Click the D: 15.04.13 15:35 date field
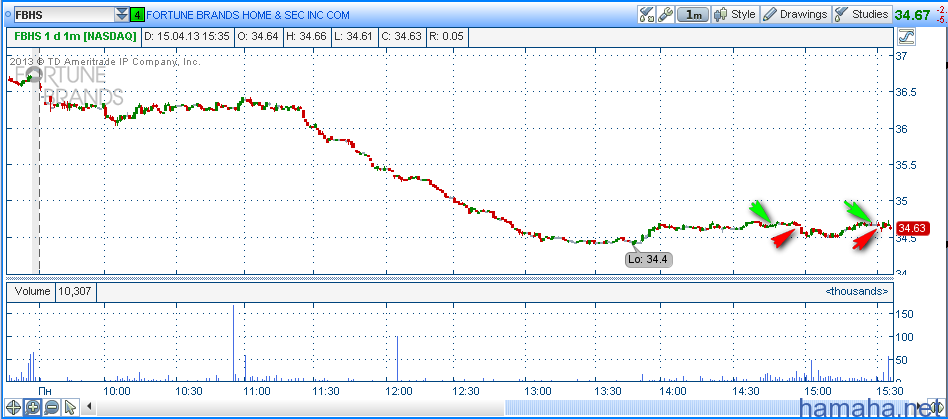This screenshot has width=948, height=419. (x=187, y=37)
